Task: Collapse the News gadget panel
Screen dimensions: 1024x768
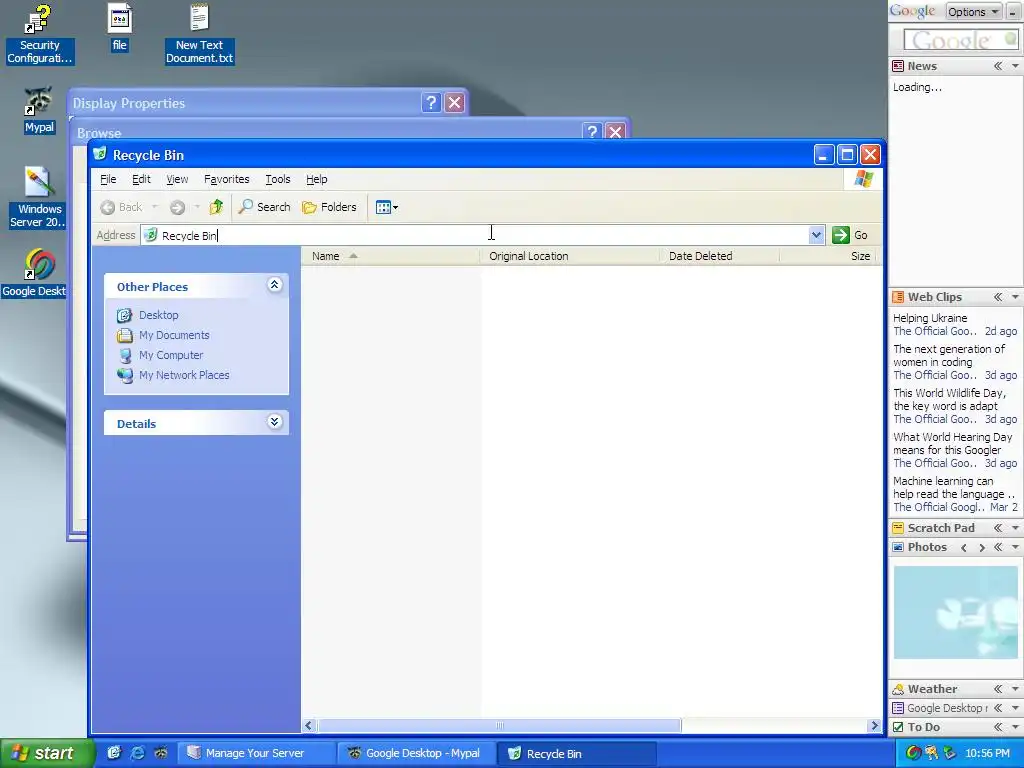Action: click(x=998, y=66)
